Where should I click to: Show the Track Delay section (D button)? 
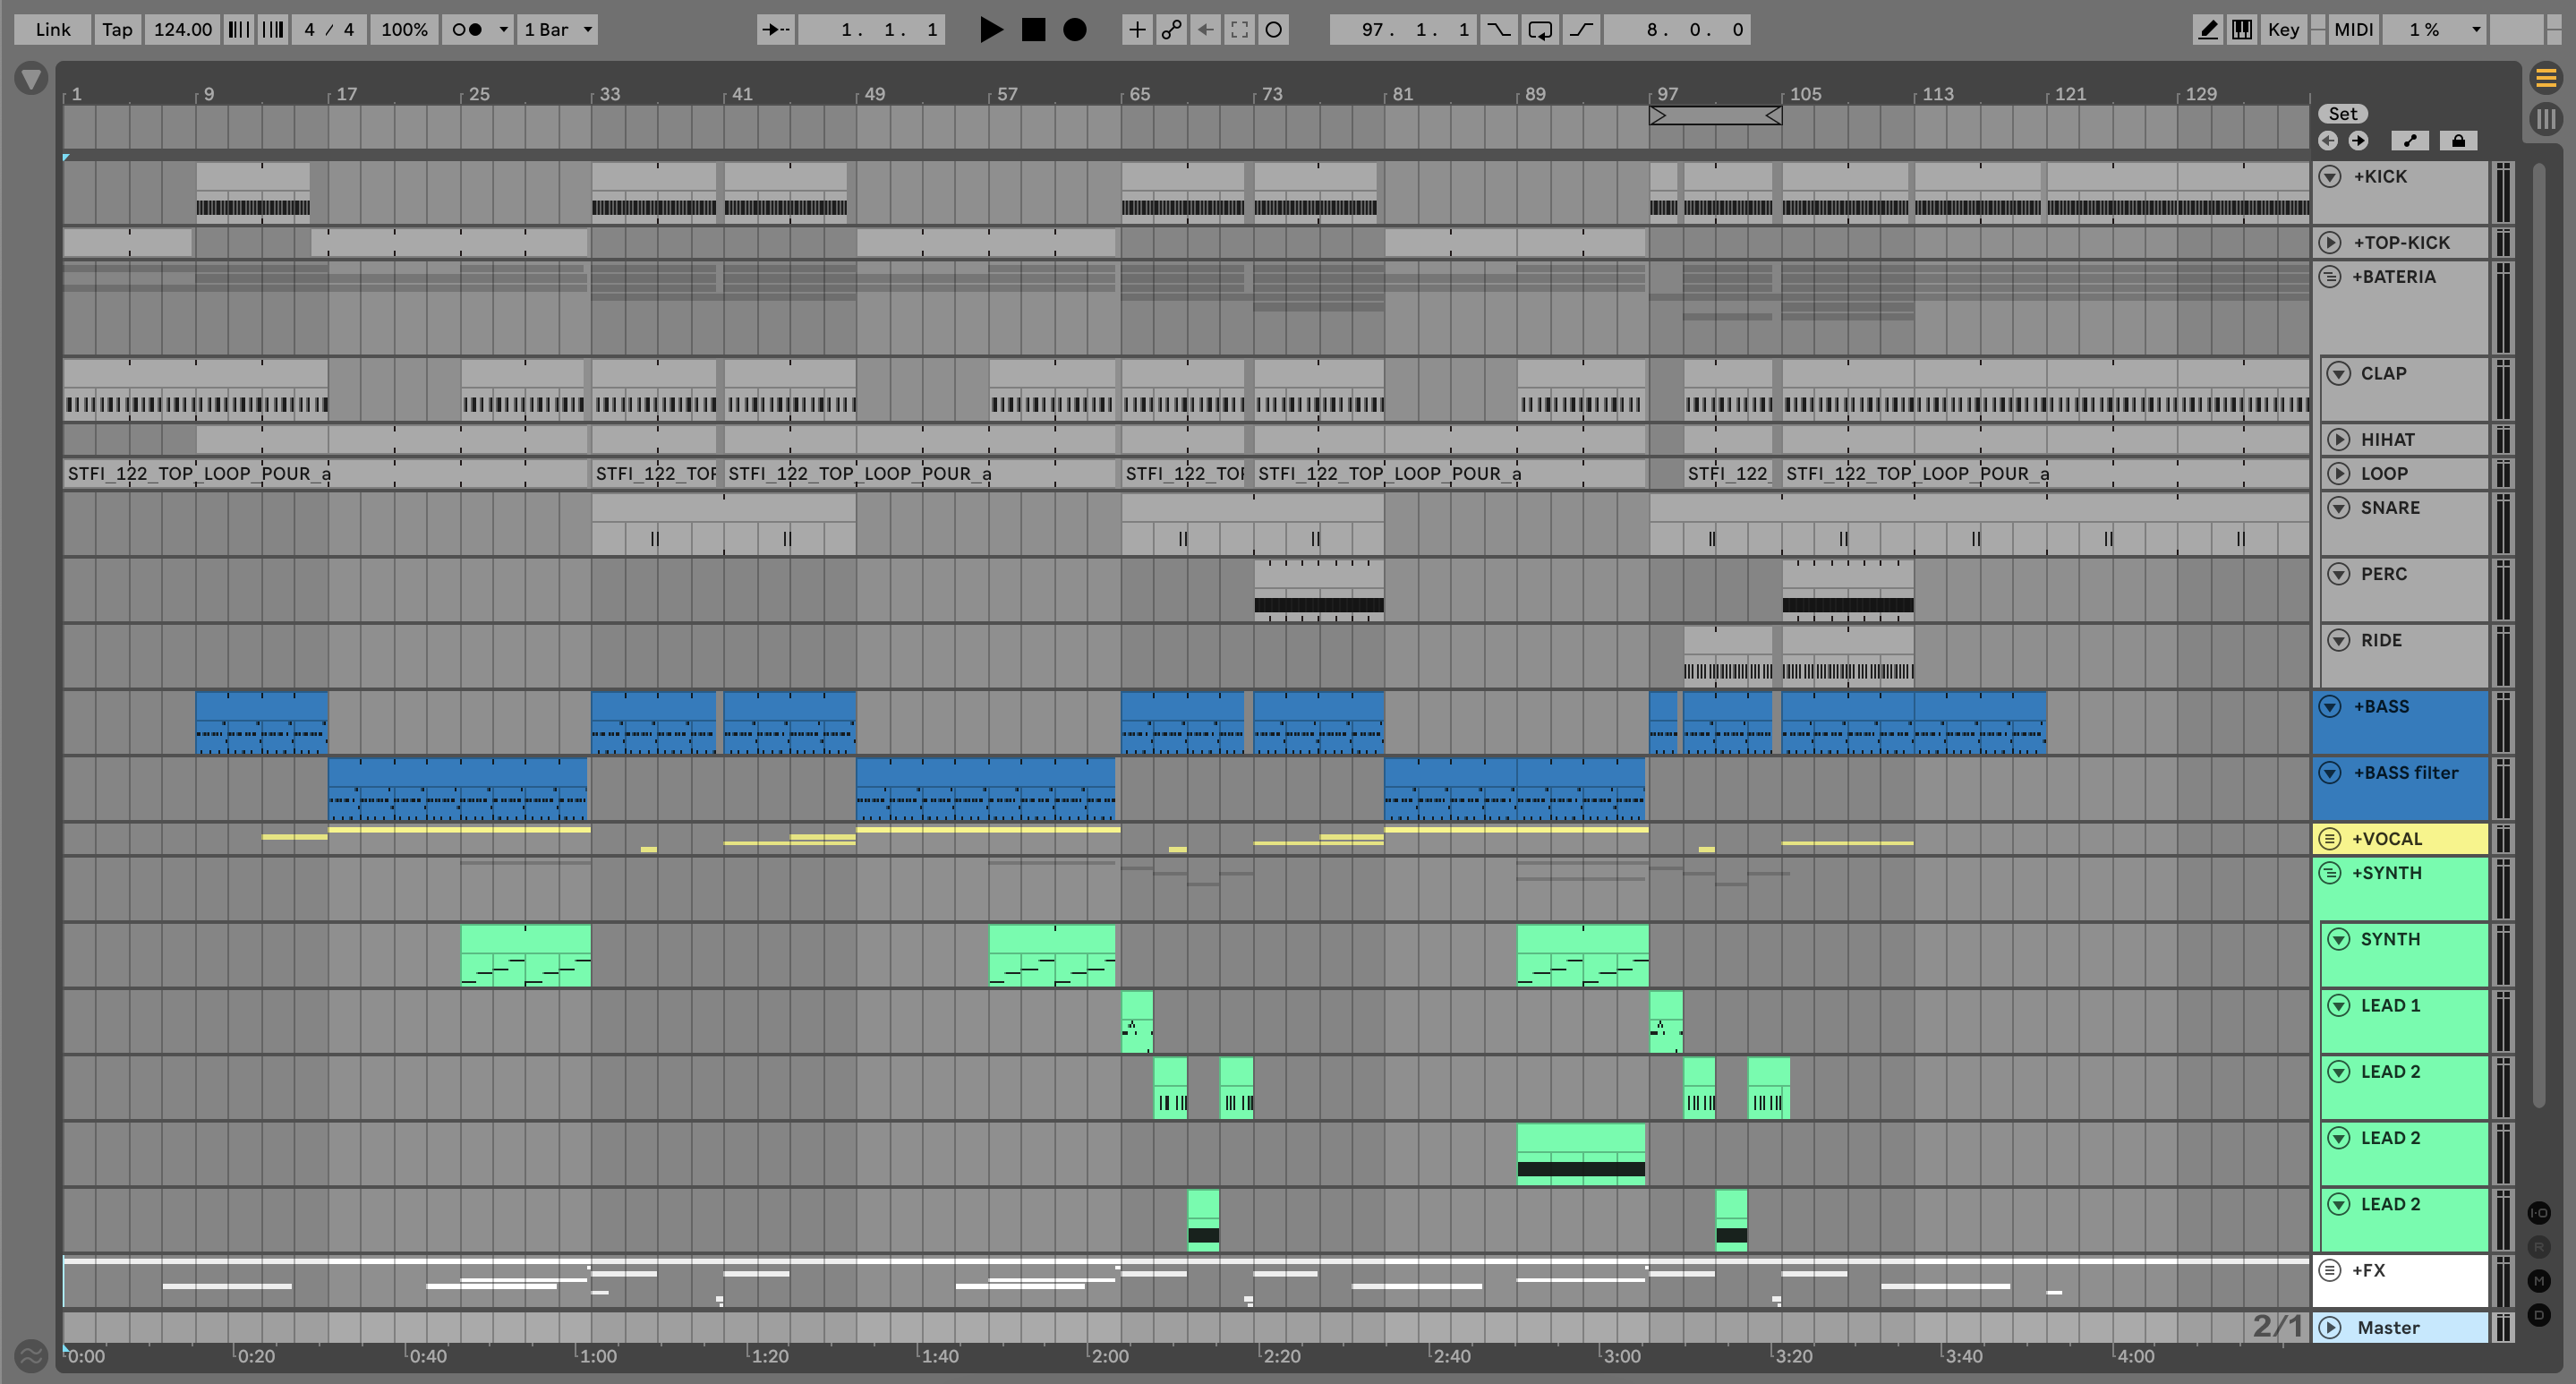click(2539, 1315)
